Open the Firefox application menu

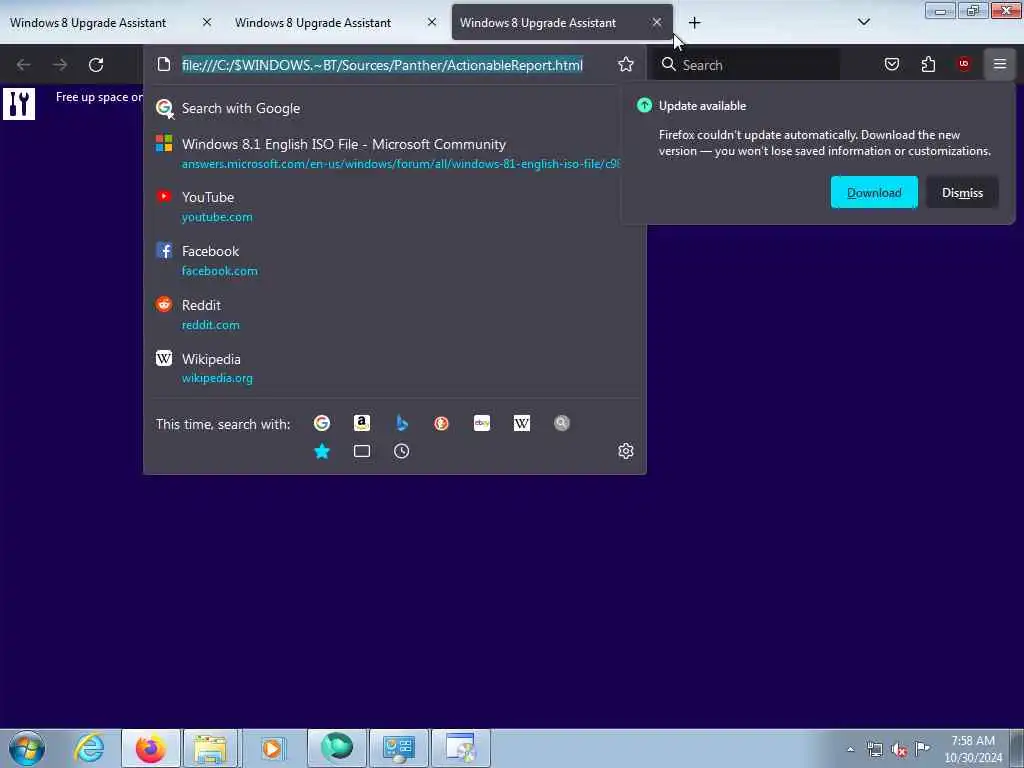(1000, 64)
